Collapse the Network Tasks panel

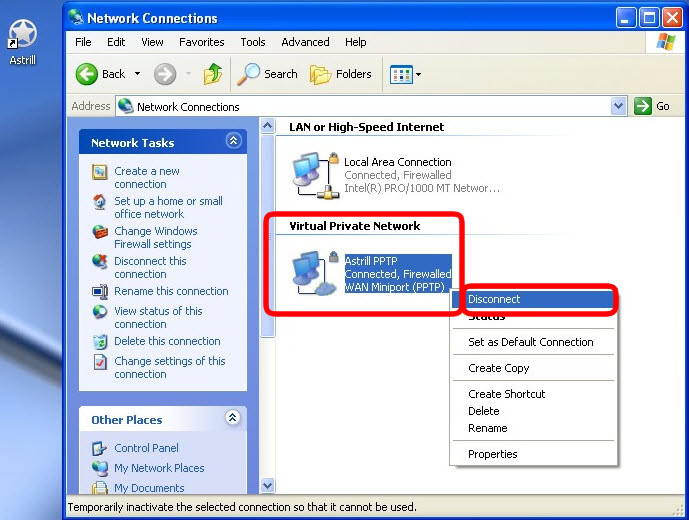tap(233, 141)
